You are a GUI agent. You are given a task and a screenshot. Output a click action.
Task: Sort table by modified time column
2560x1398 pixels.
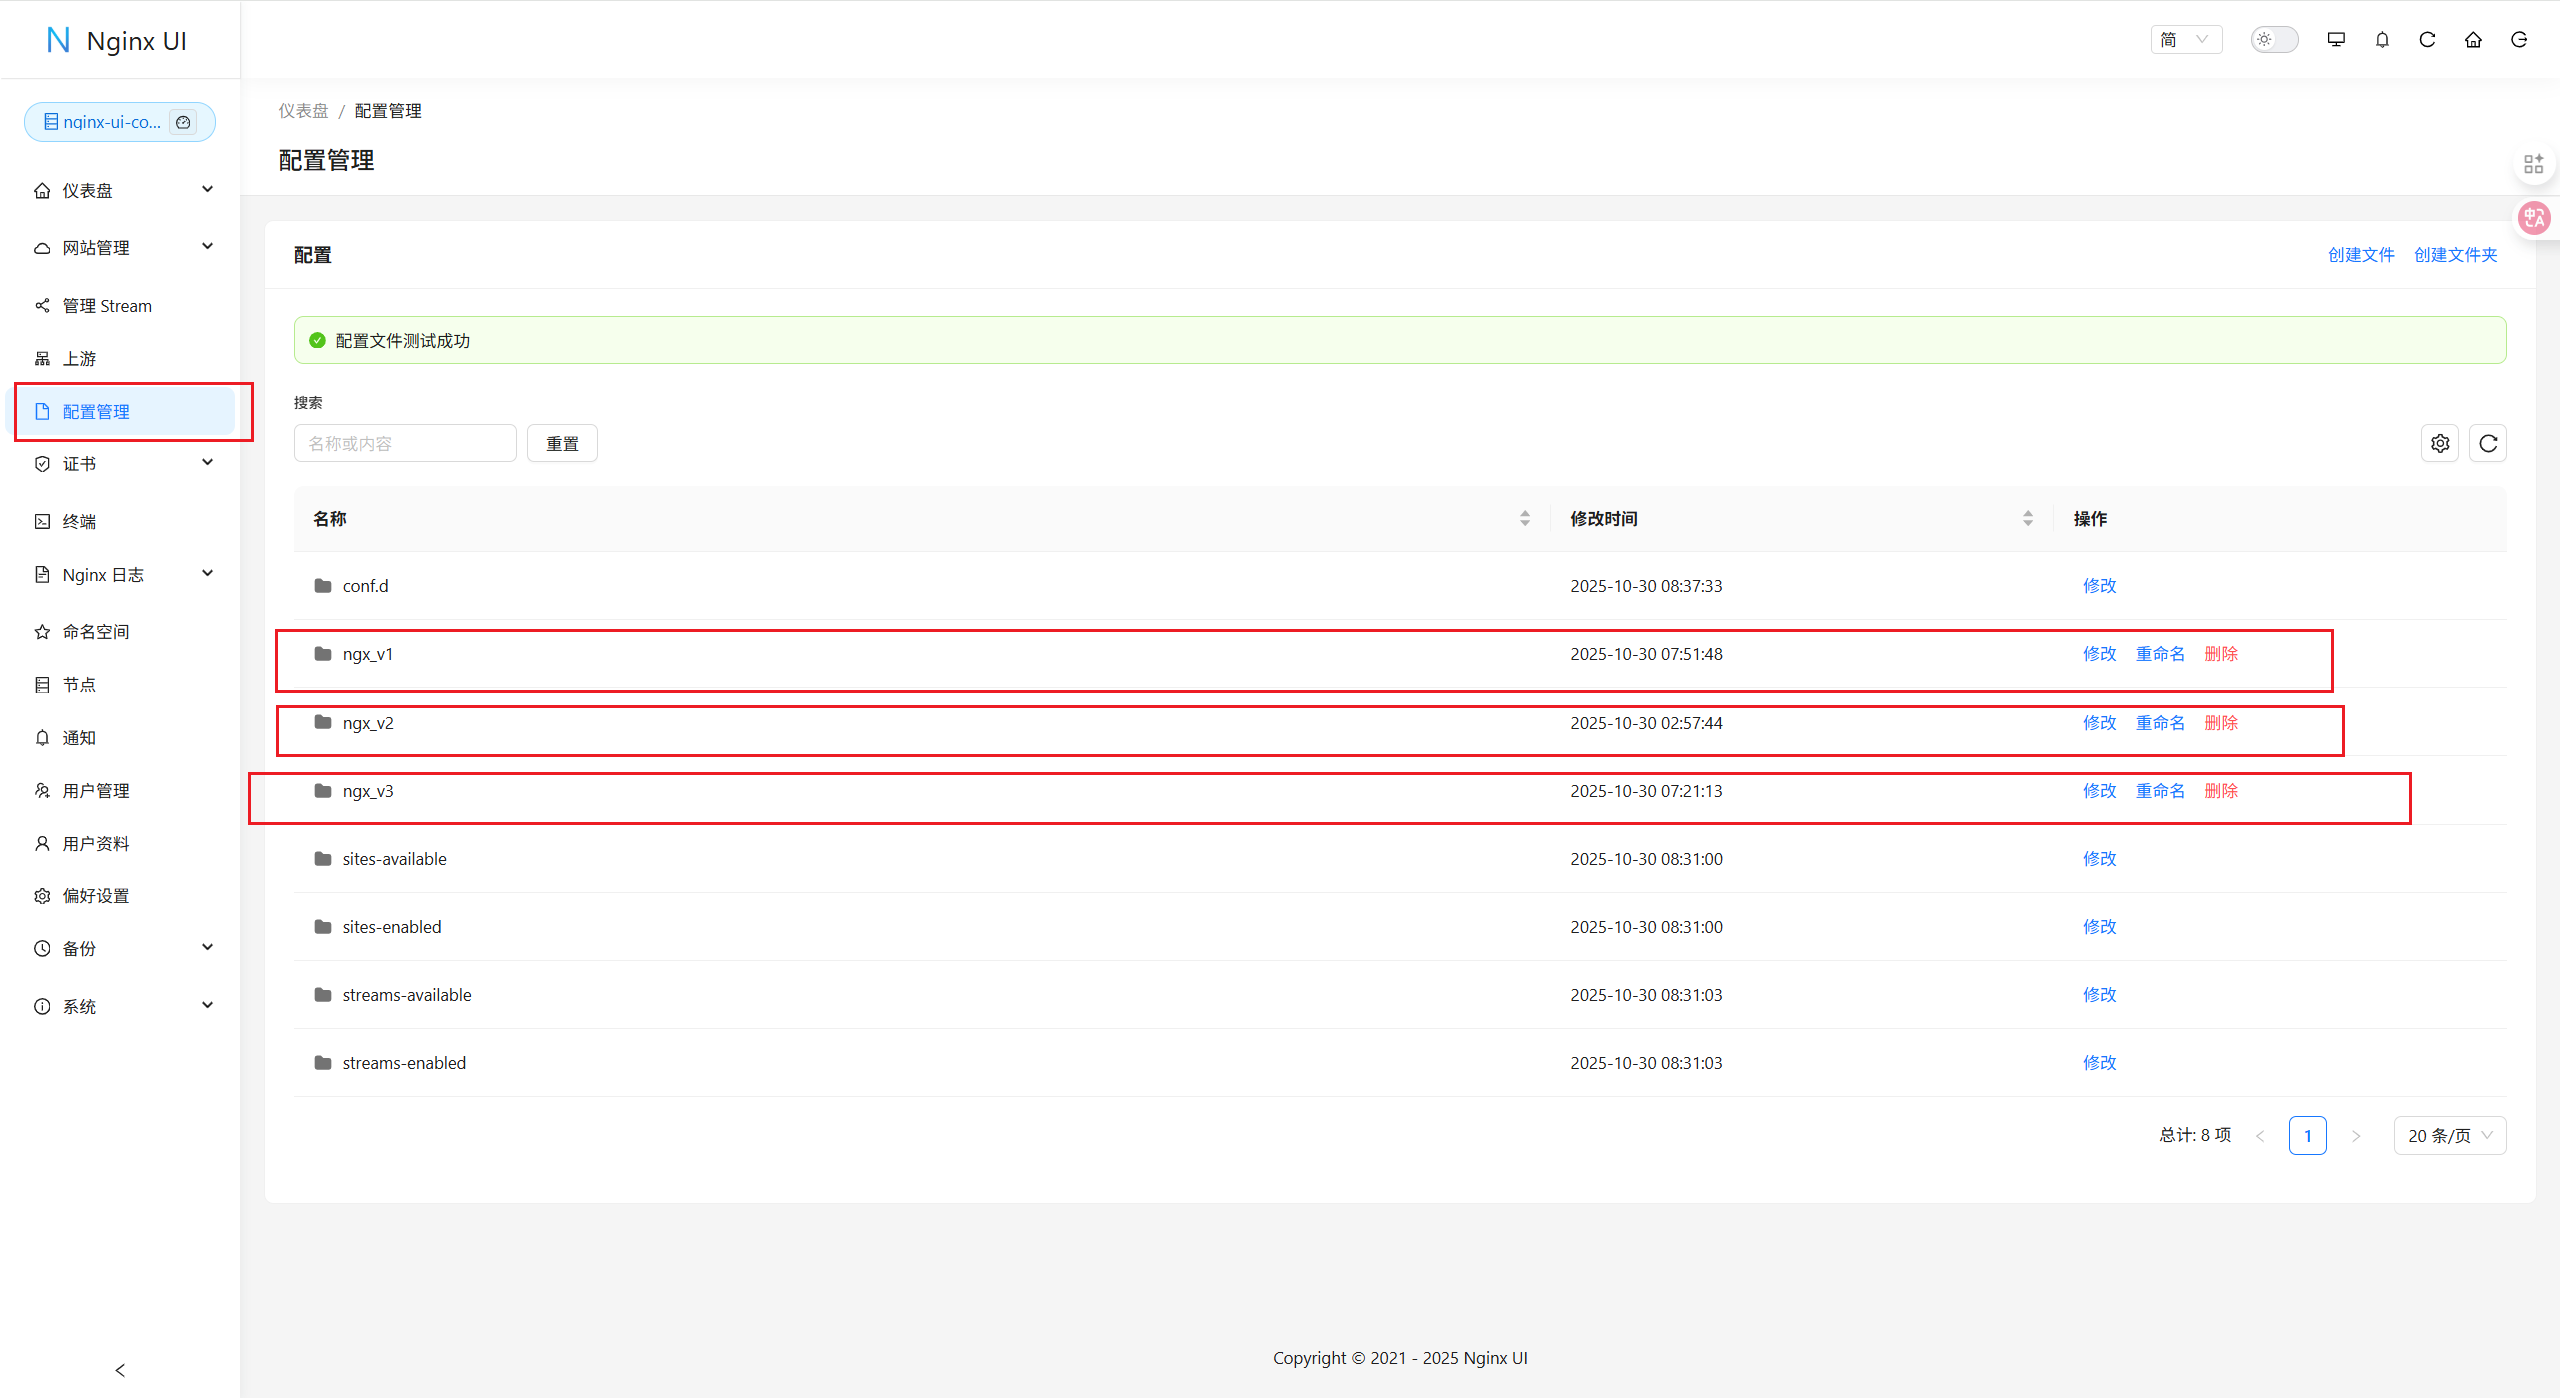tap(2027, 518)
